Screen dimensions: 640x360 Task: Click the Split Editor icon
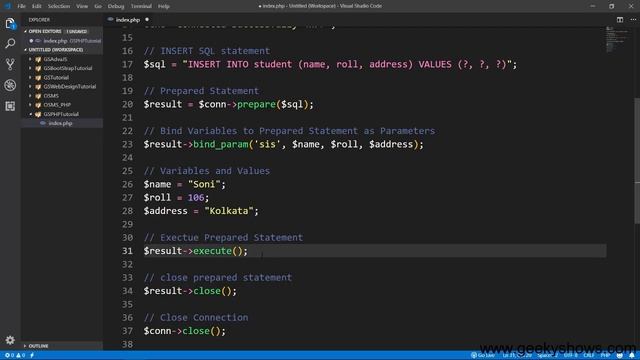tap(620, 20)
